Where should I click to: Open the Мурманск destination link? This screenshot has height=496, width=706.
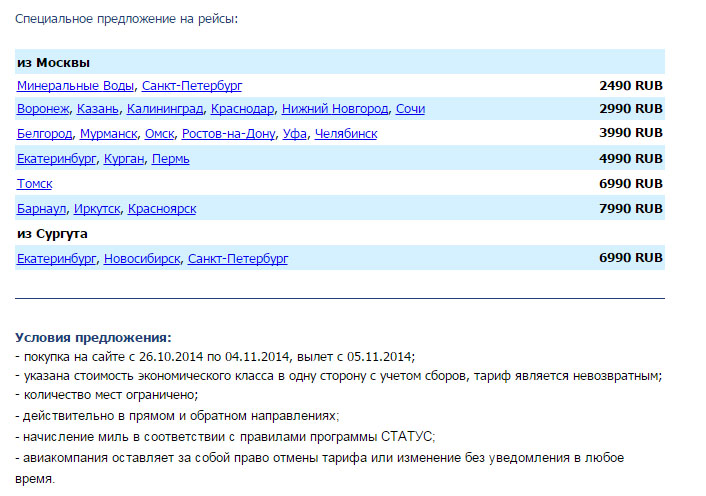point(109,134)
